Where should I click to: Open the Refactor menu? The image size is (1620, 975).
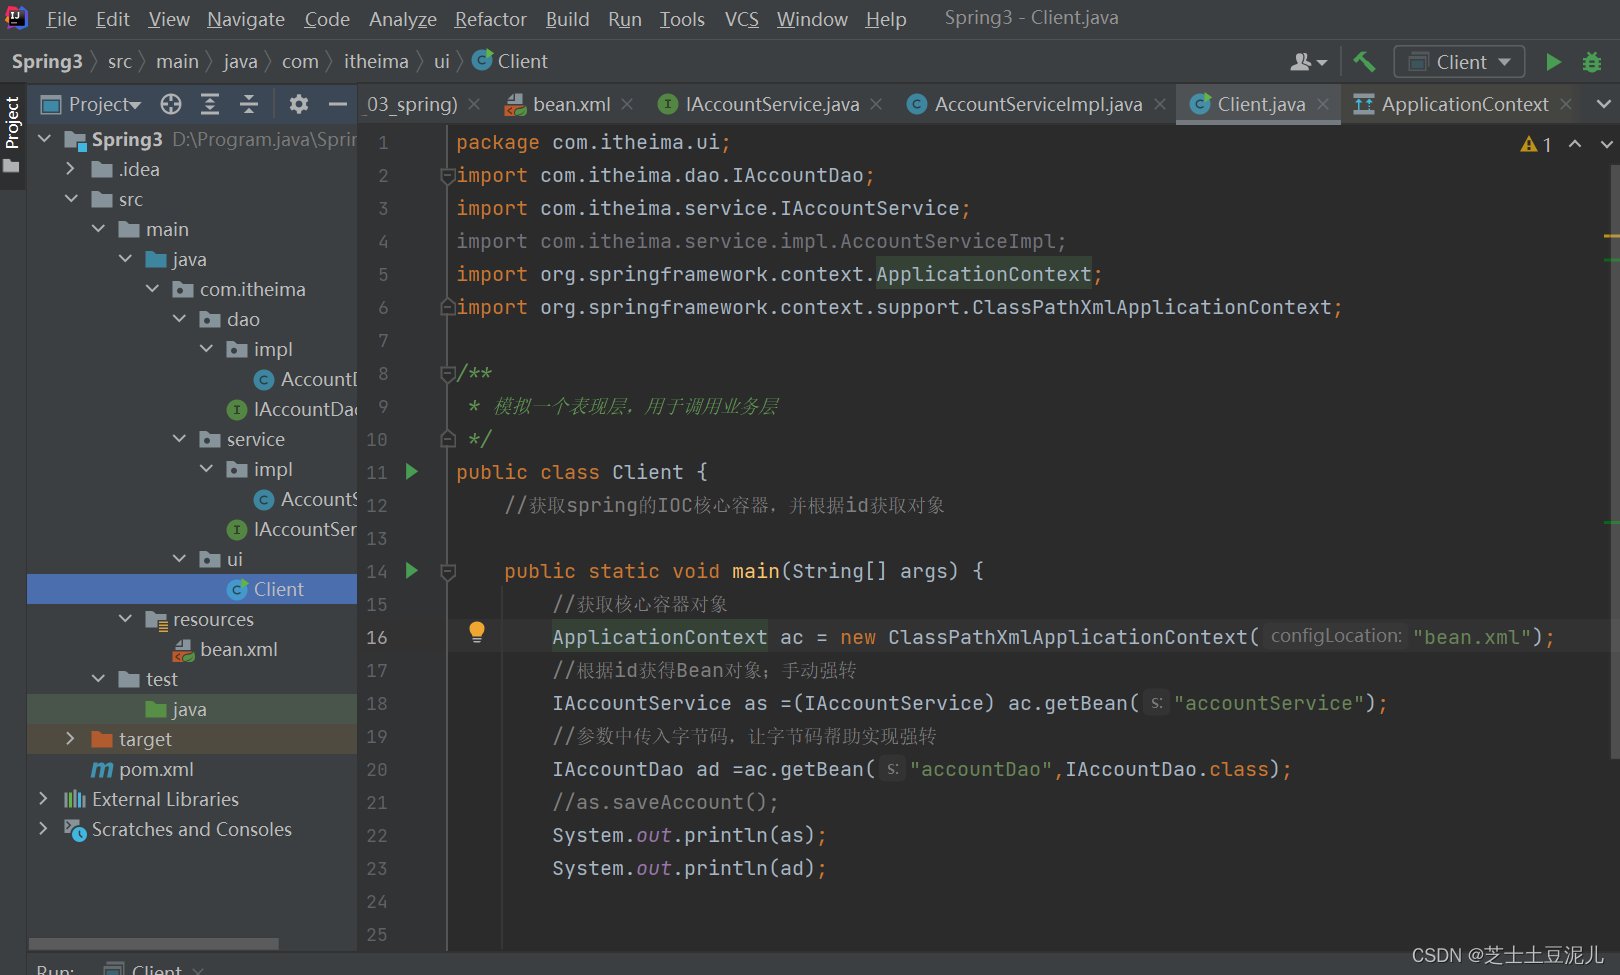489,18
